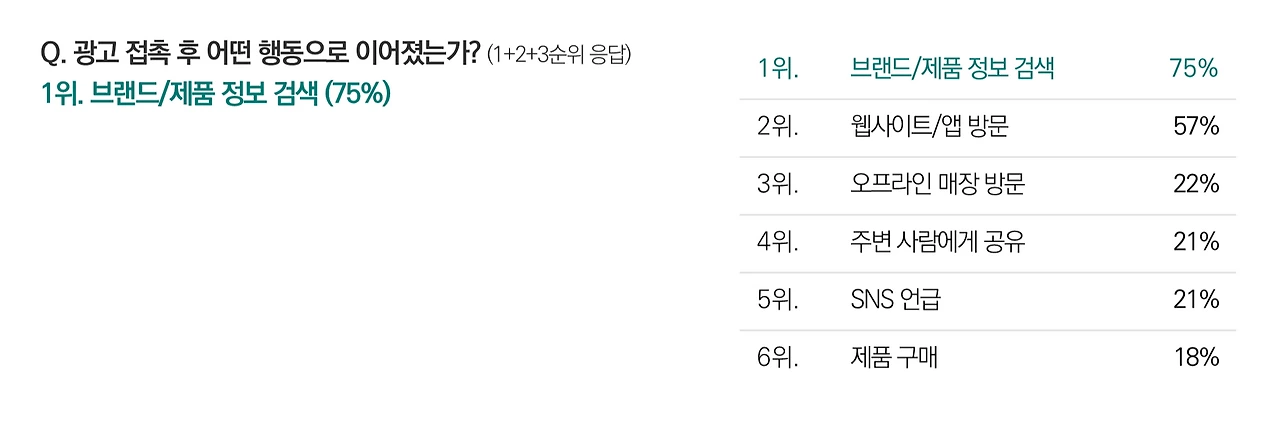Viewport: 1280px width, 428px height.
Task: Click the 제품 구매 row
Action: 987,358
